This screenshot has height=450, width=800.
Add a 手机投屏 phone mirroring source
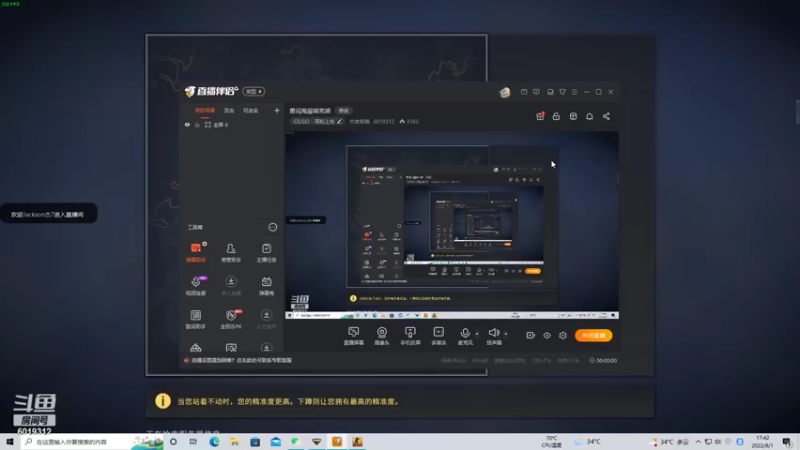tap(410, 336)
